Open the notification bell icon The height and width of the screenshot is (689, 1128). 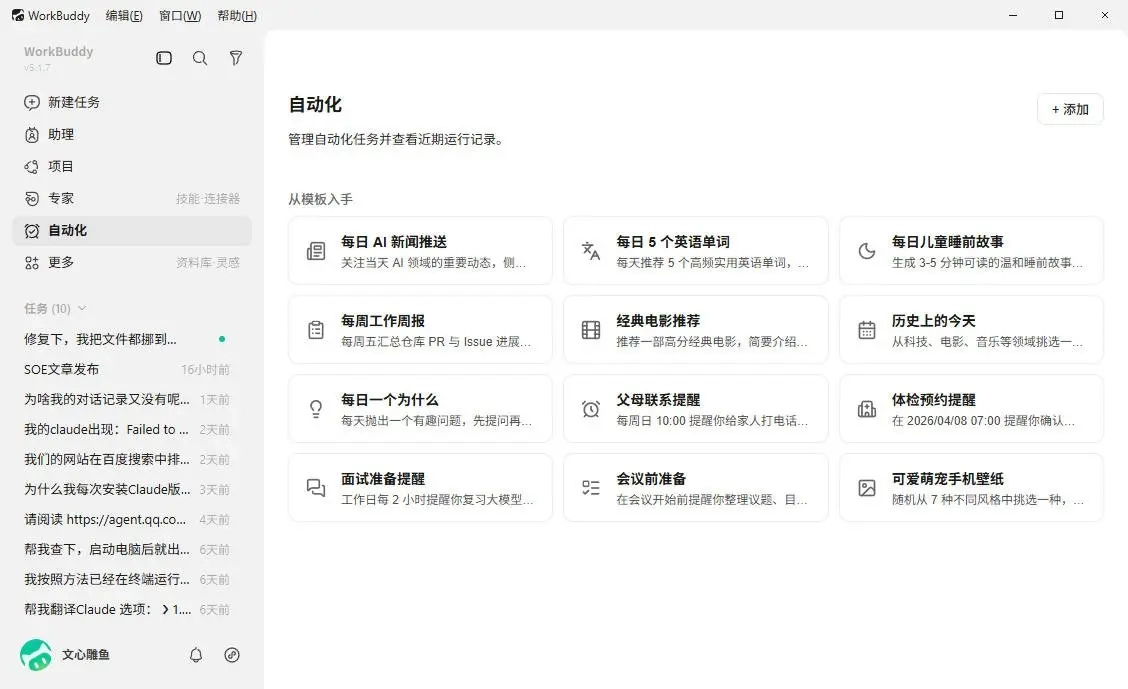click(196, 654)
